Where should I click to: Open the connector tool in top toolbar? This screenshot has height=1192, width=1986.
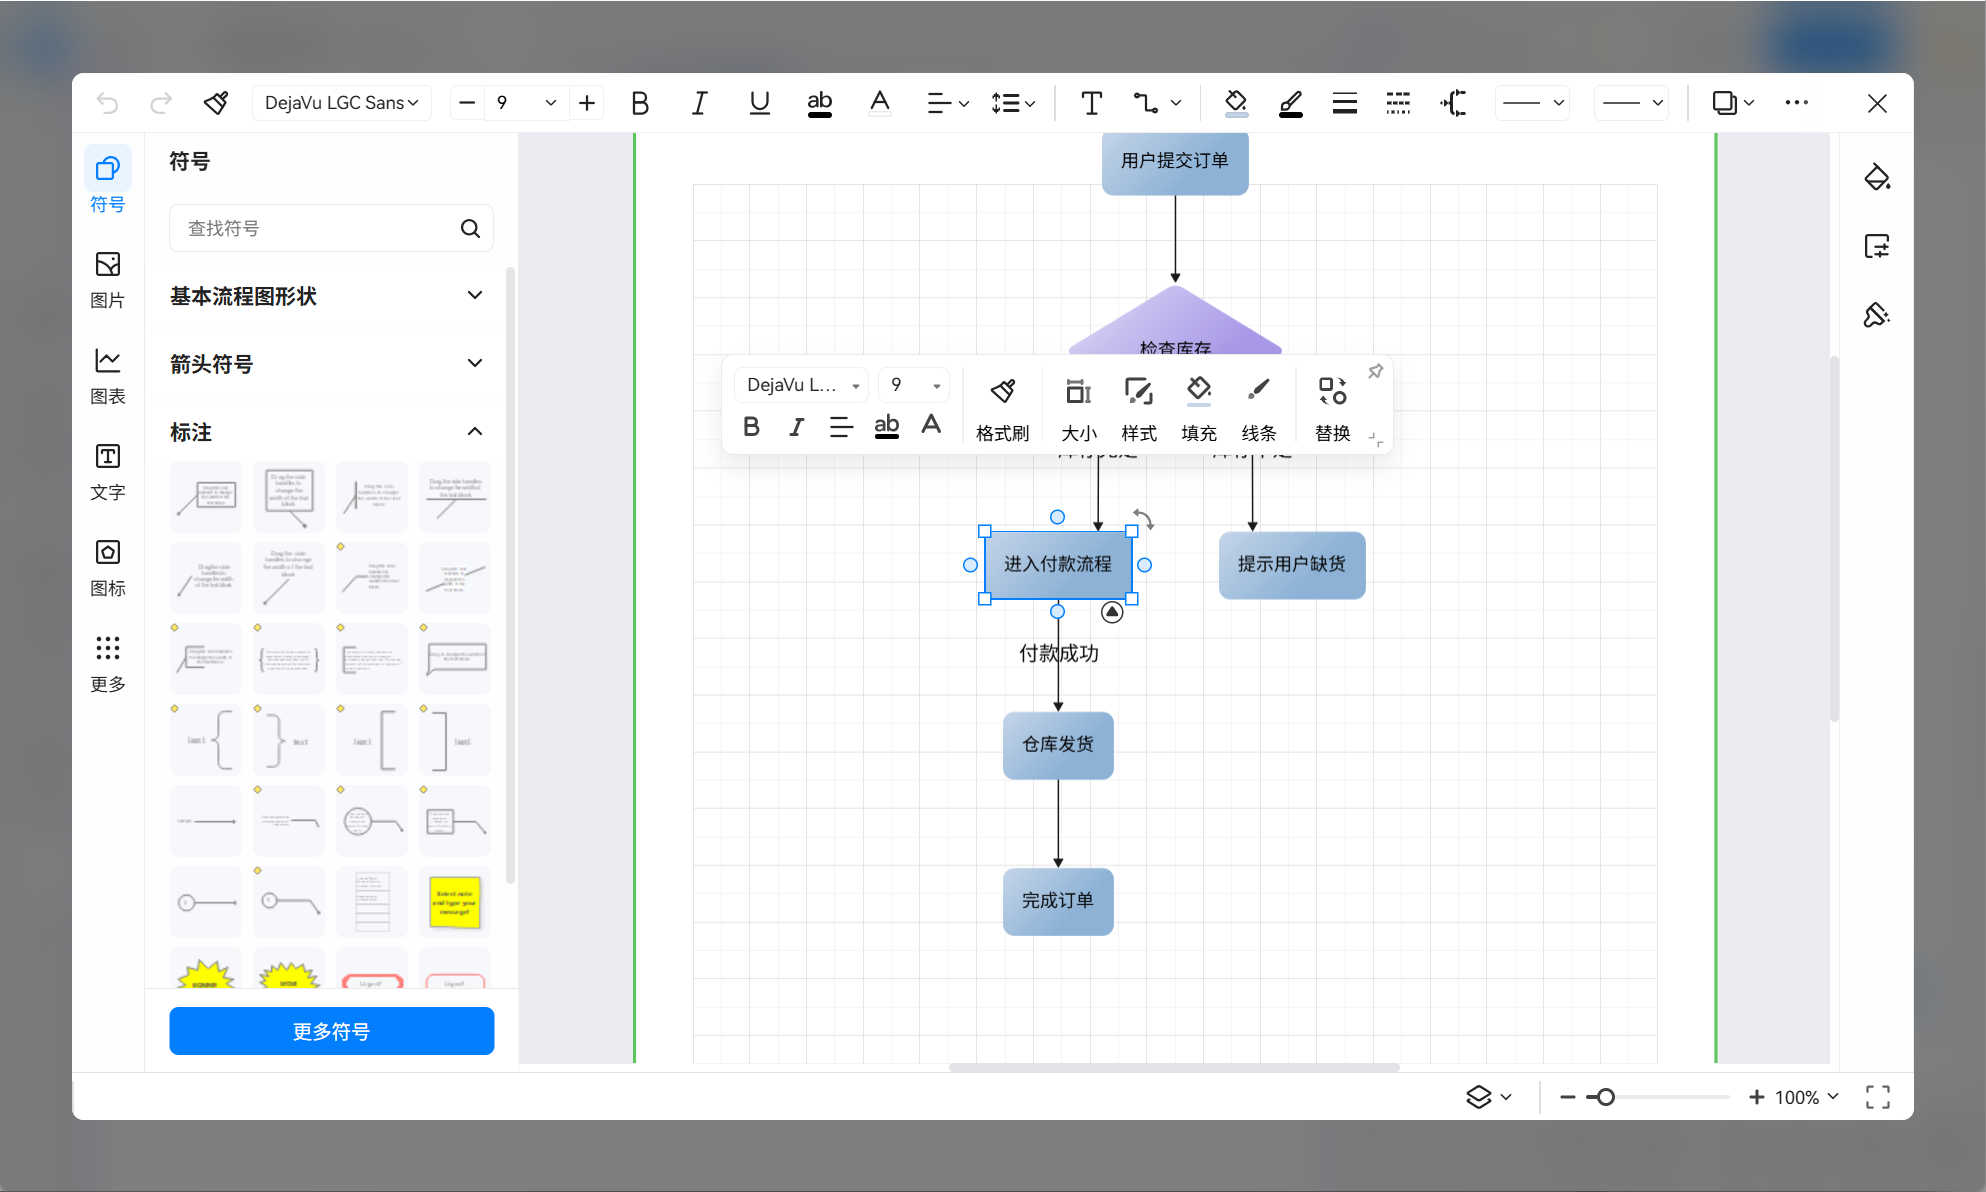(1157, 103)
